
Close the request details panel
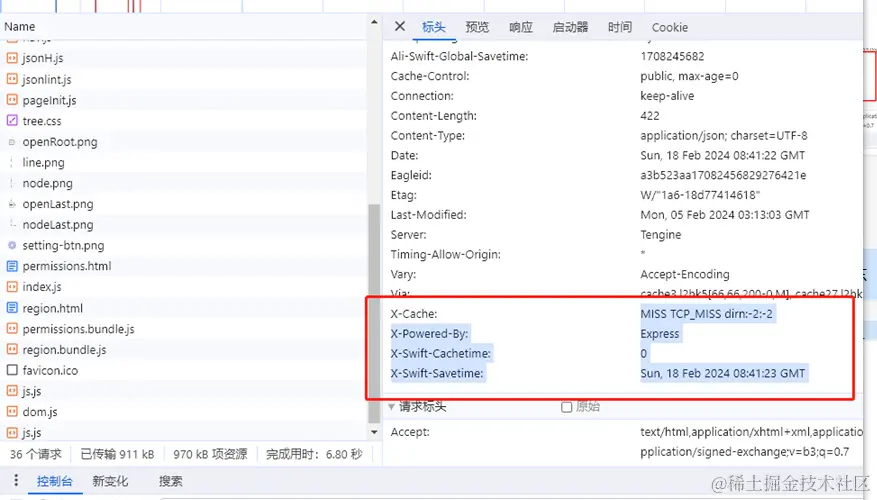coord(399,26)
